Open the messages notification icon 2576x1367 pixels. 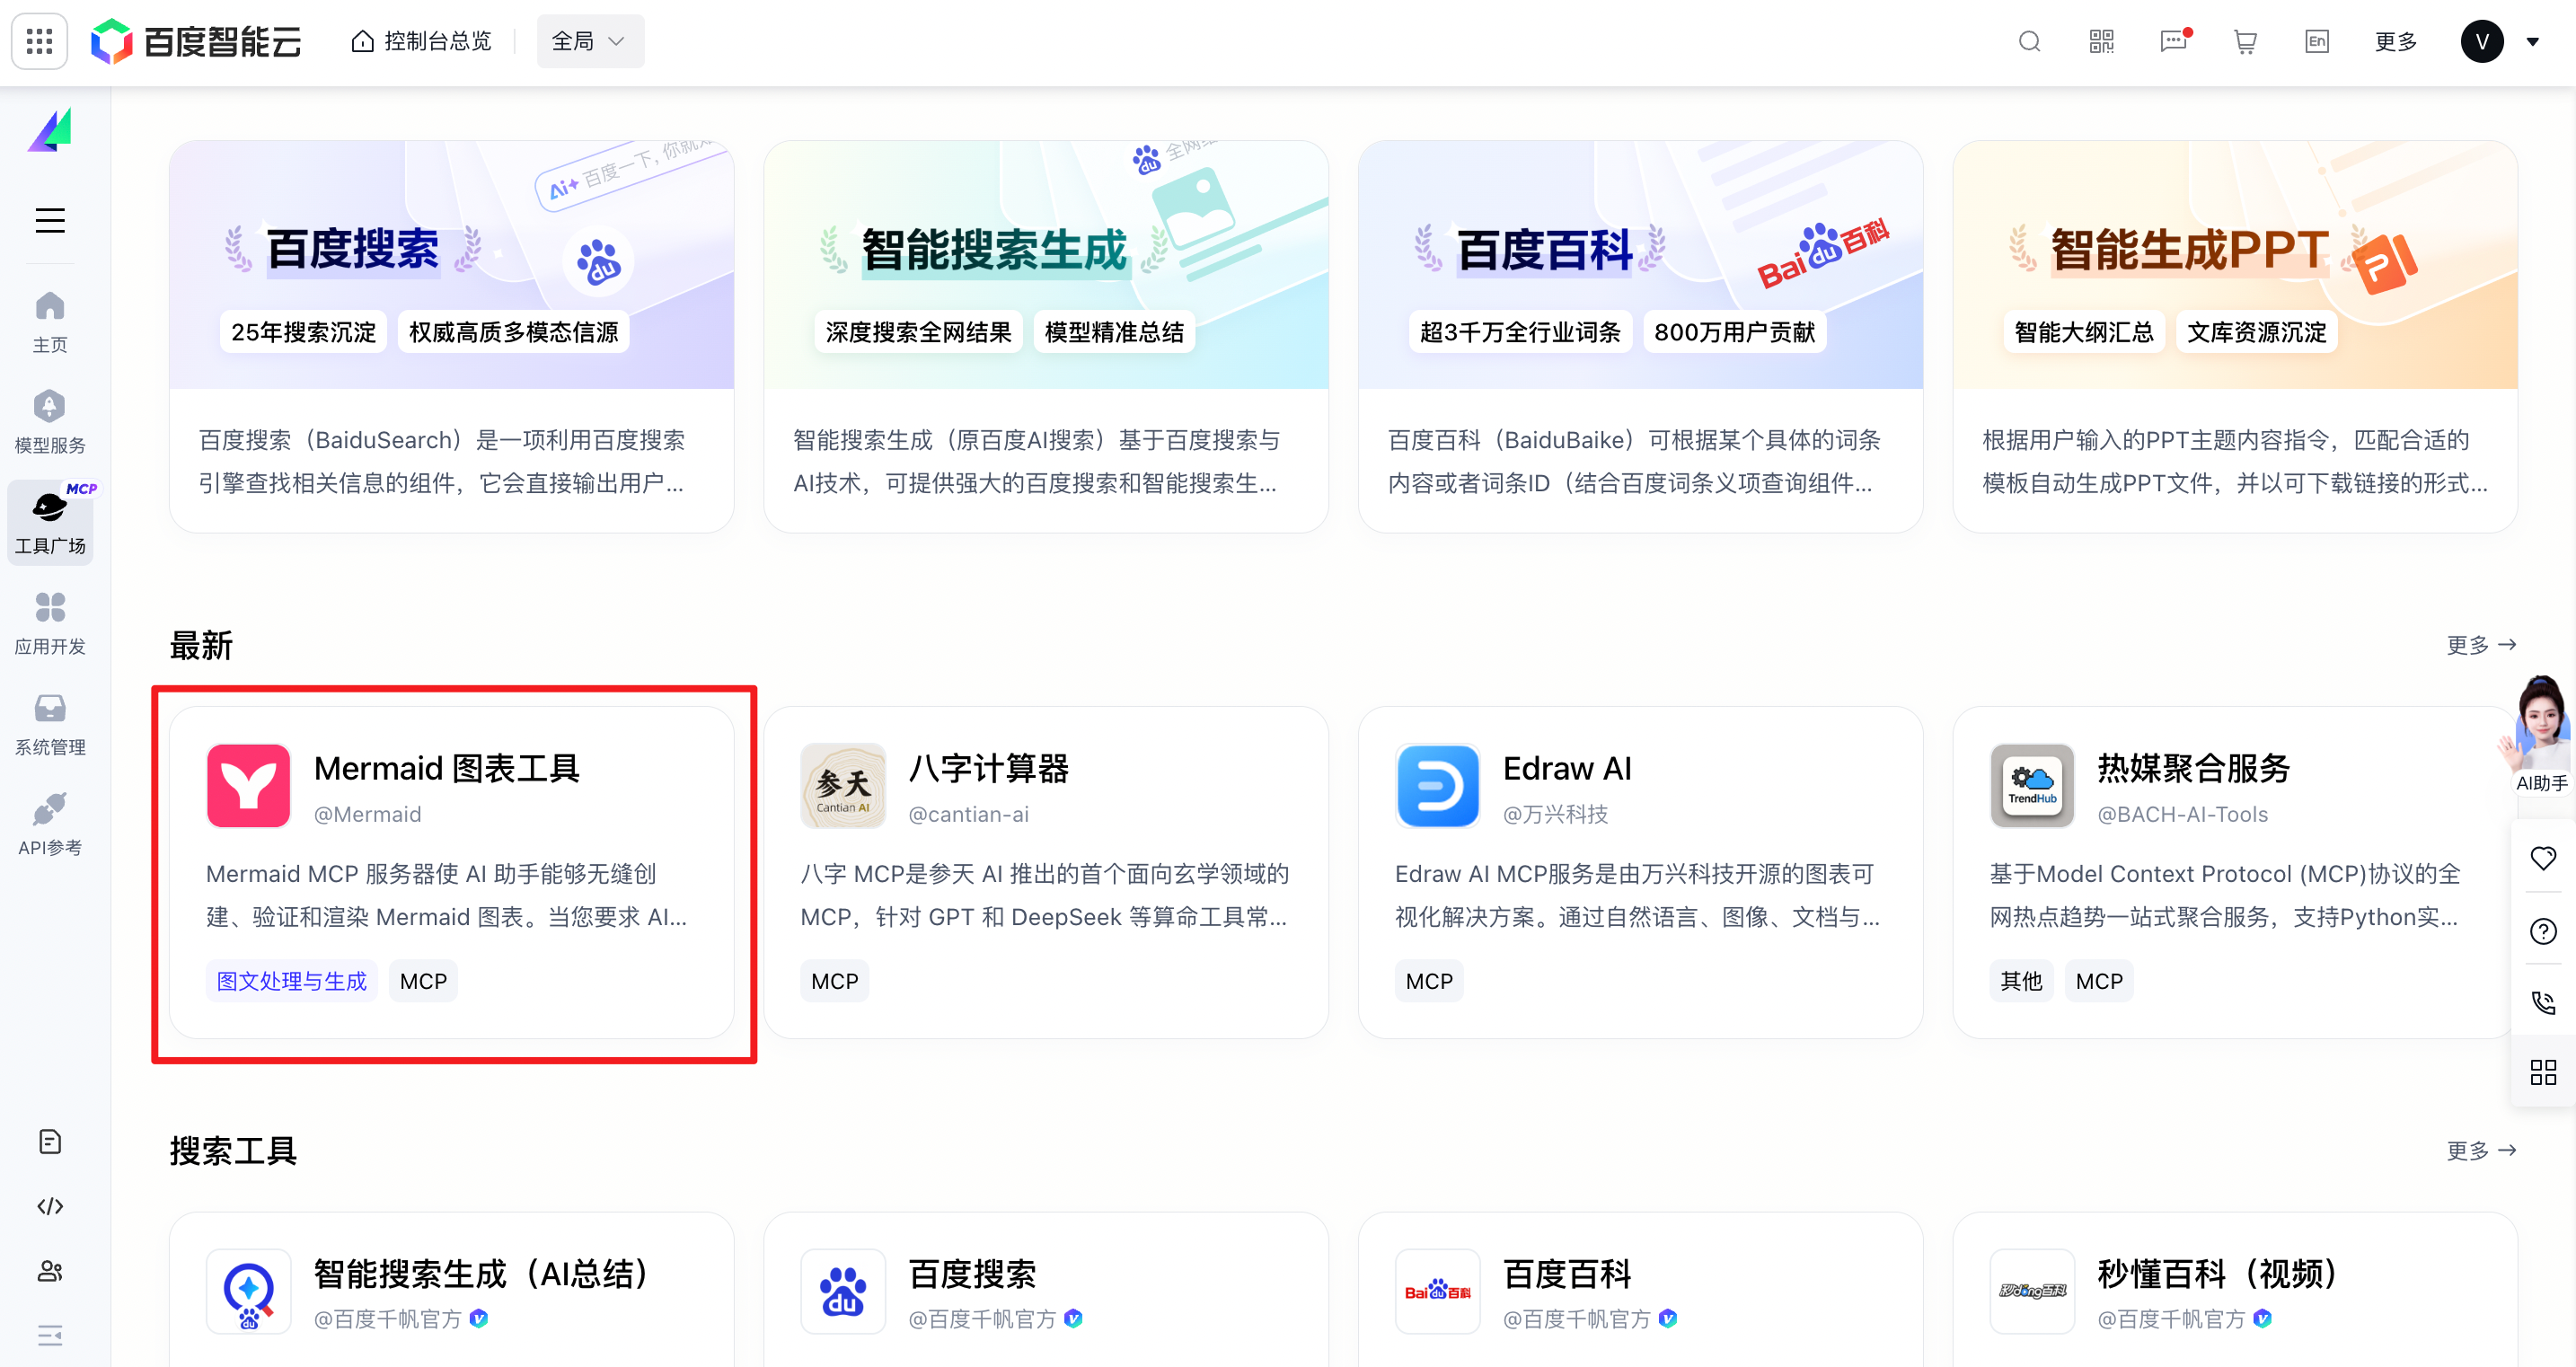(x=2173, y=41)
